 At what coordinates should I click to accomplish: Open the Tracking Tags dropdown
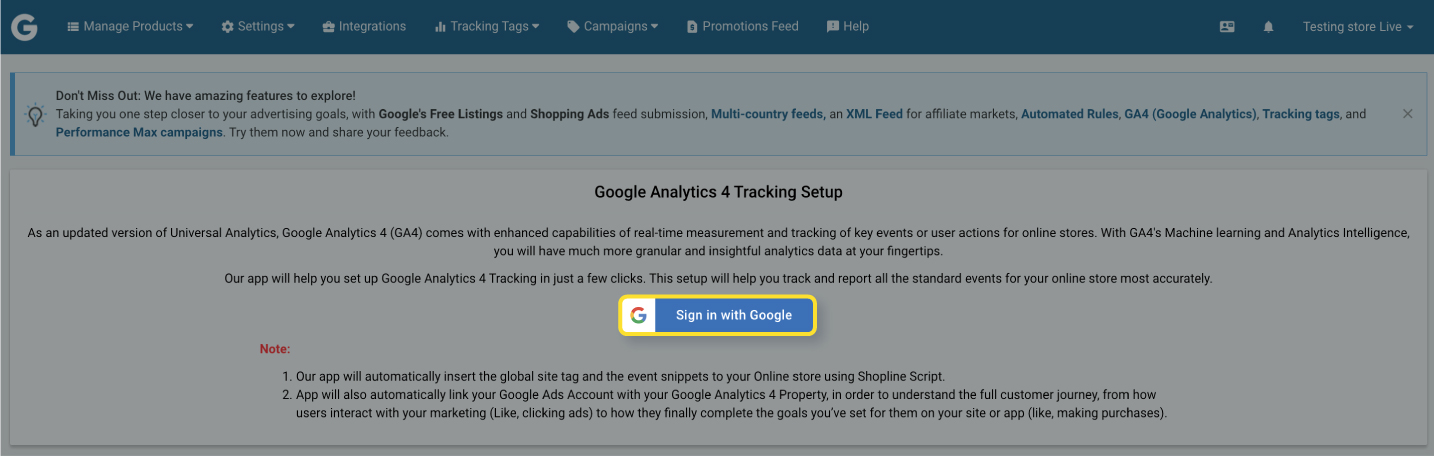click(x=487, y=27)
